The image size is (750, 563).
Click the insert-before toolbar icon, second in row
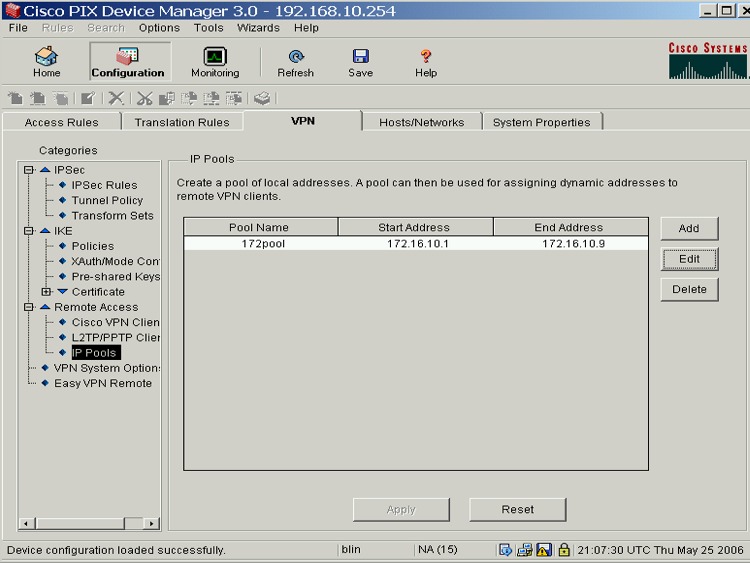(x=38, y=99)
